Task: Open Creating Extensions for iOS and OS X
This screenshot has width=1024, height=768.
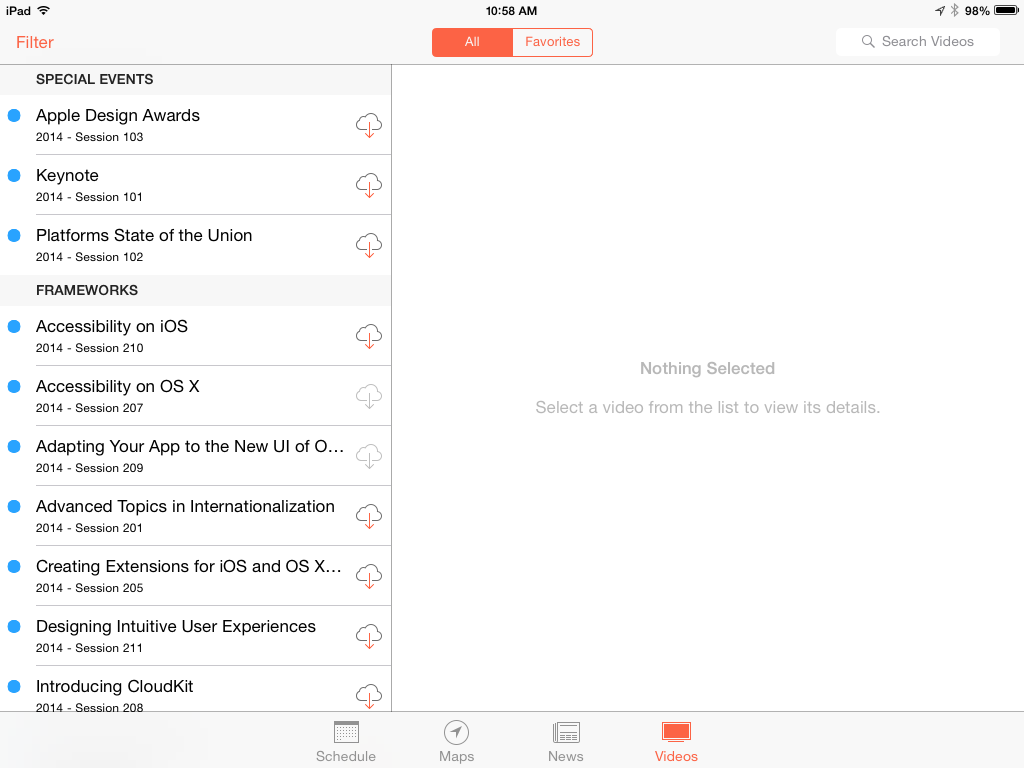Action: (x=196, y=576)
